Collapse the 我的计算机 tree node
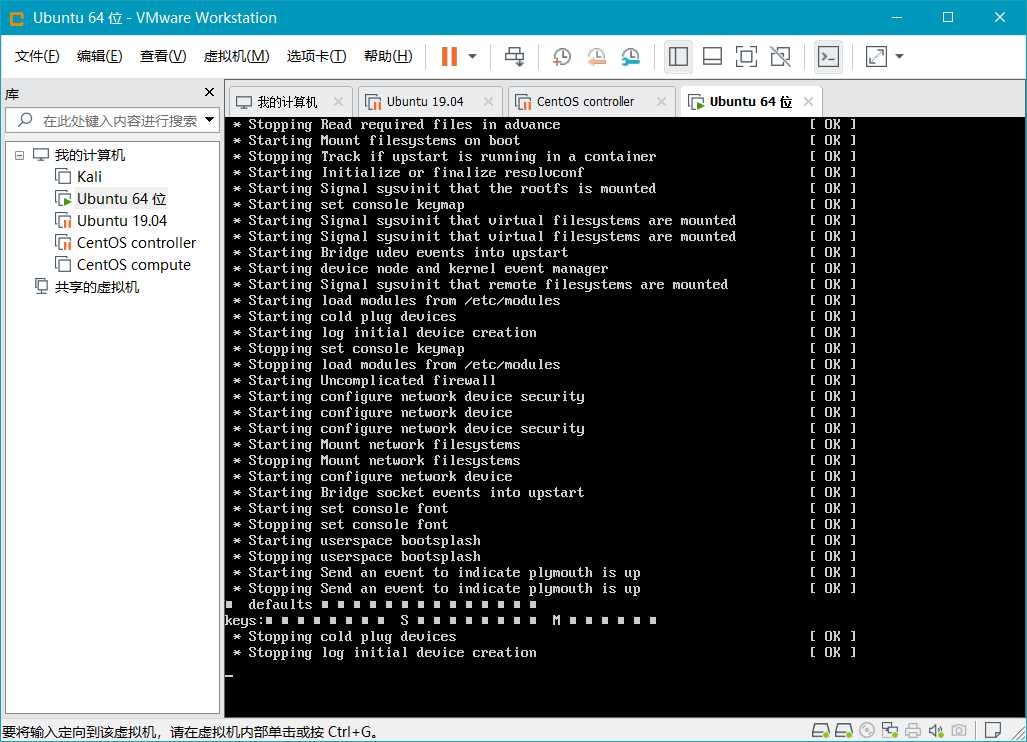This screenshot has height=742, width=1027. point(20,155)
